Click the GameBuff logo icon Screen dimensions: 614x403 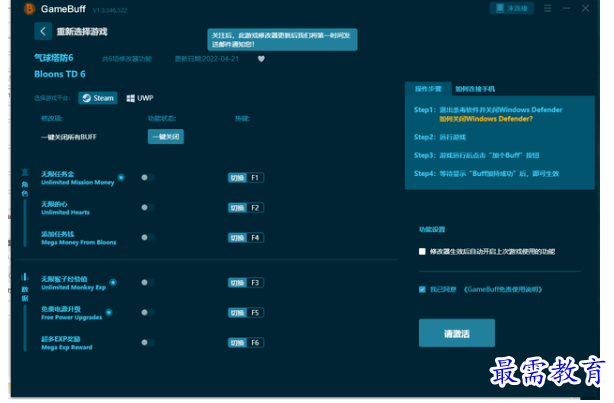[29, 9]
